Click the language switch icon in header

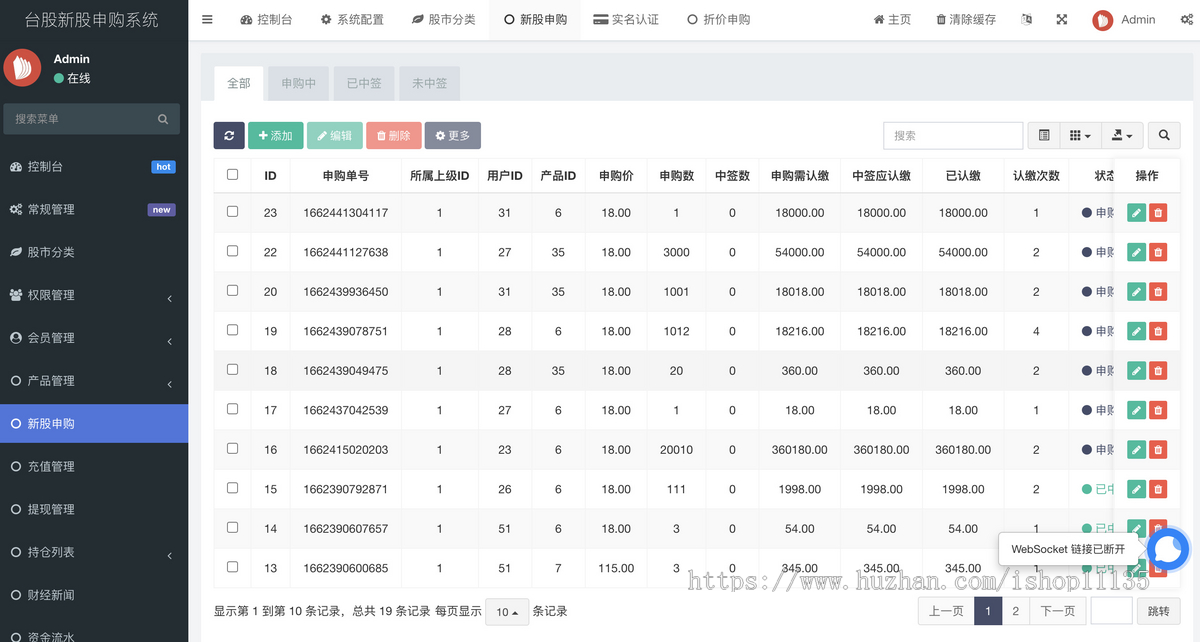tap(1026, 19)
